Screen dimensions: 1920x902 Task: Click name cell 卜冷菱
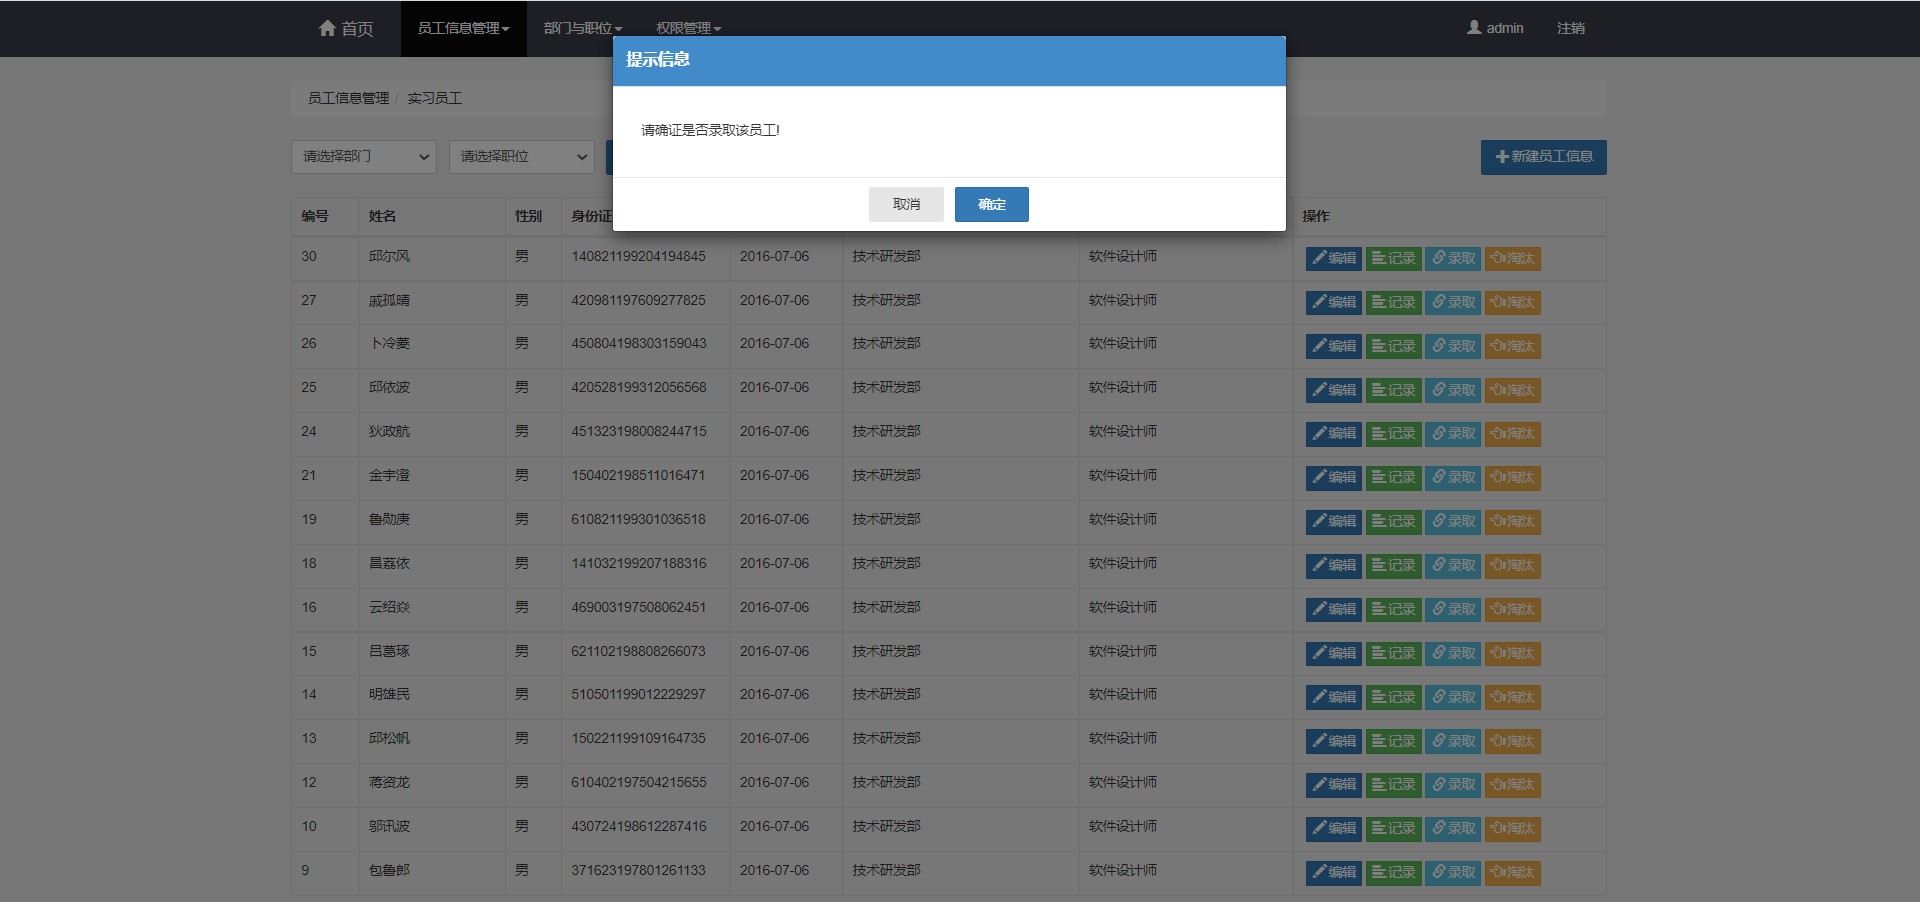pyautogui.click(x=390, y=343)
